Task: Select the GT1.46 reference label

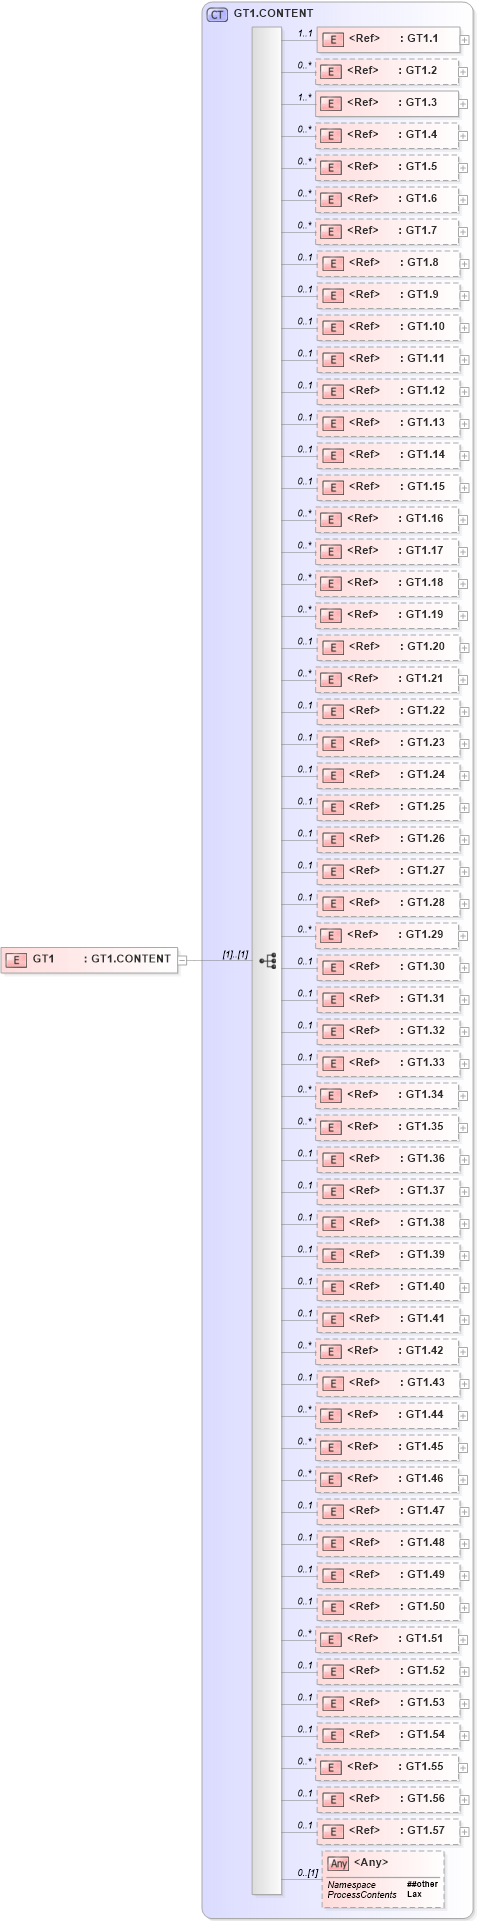Action: (421, 1478)
